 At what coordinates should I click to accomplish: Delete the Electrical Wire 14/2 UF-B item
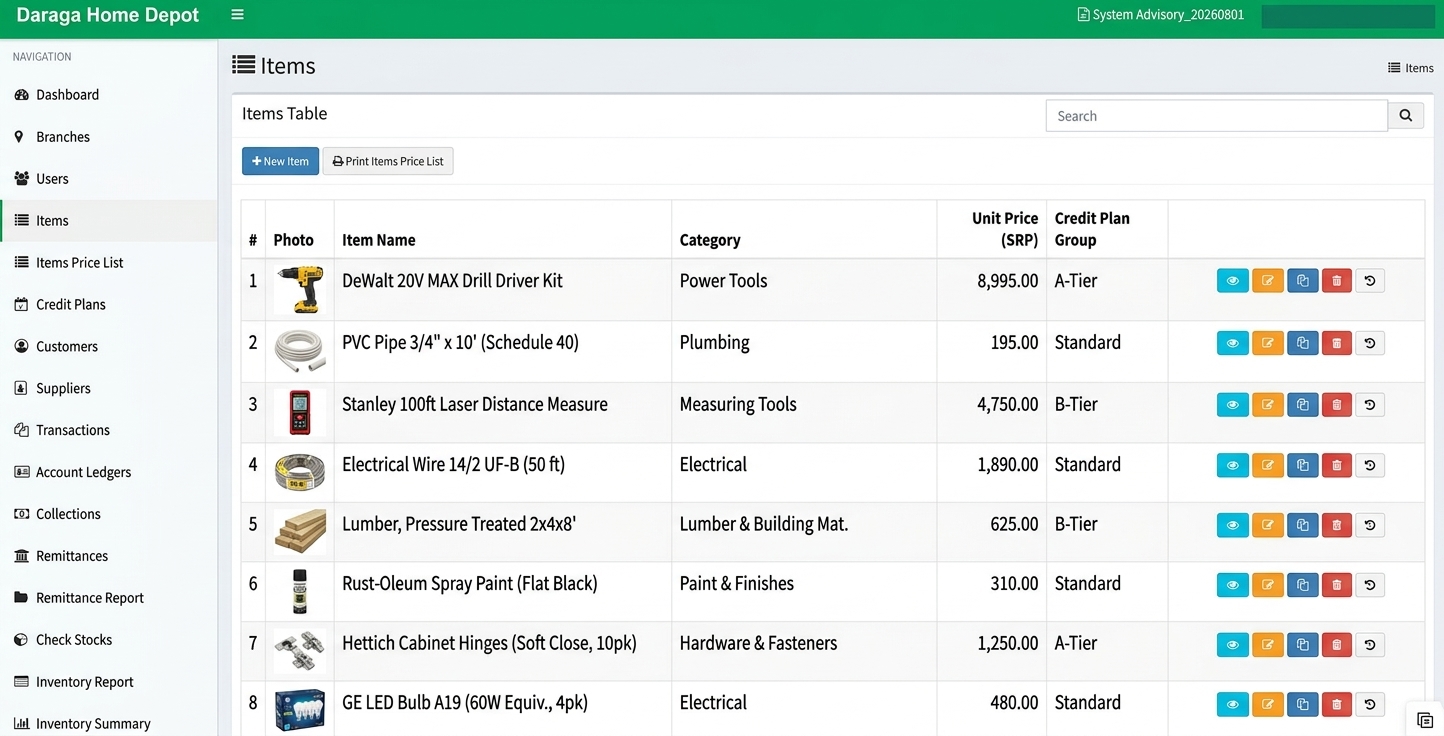[x=1337, y=465]
